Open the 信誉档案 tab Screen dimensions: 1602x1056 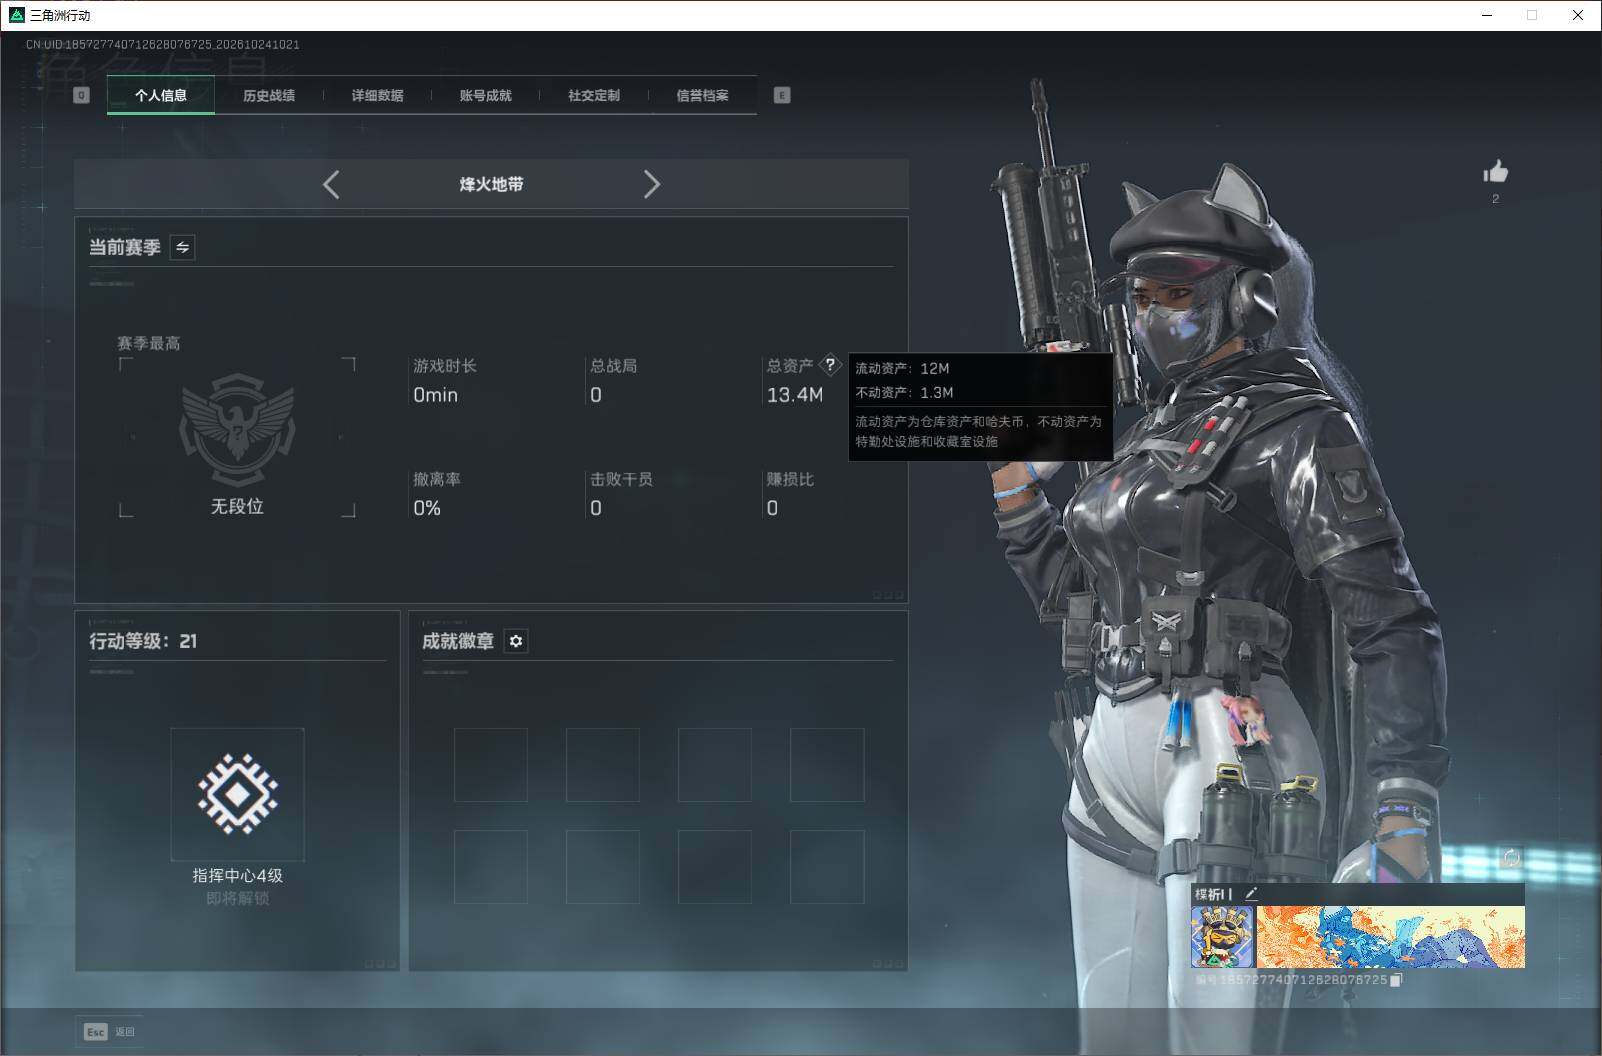click(x=702, y=95)
